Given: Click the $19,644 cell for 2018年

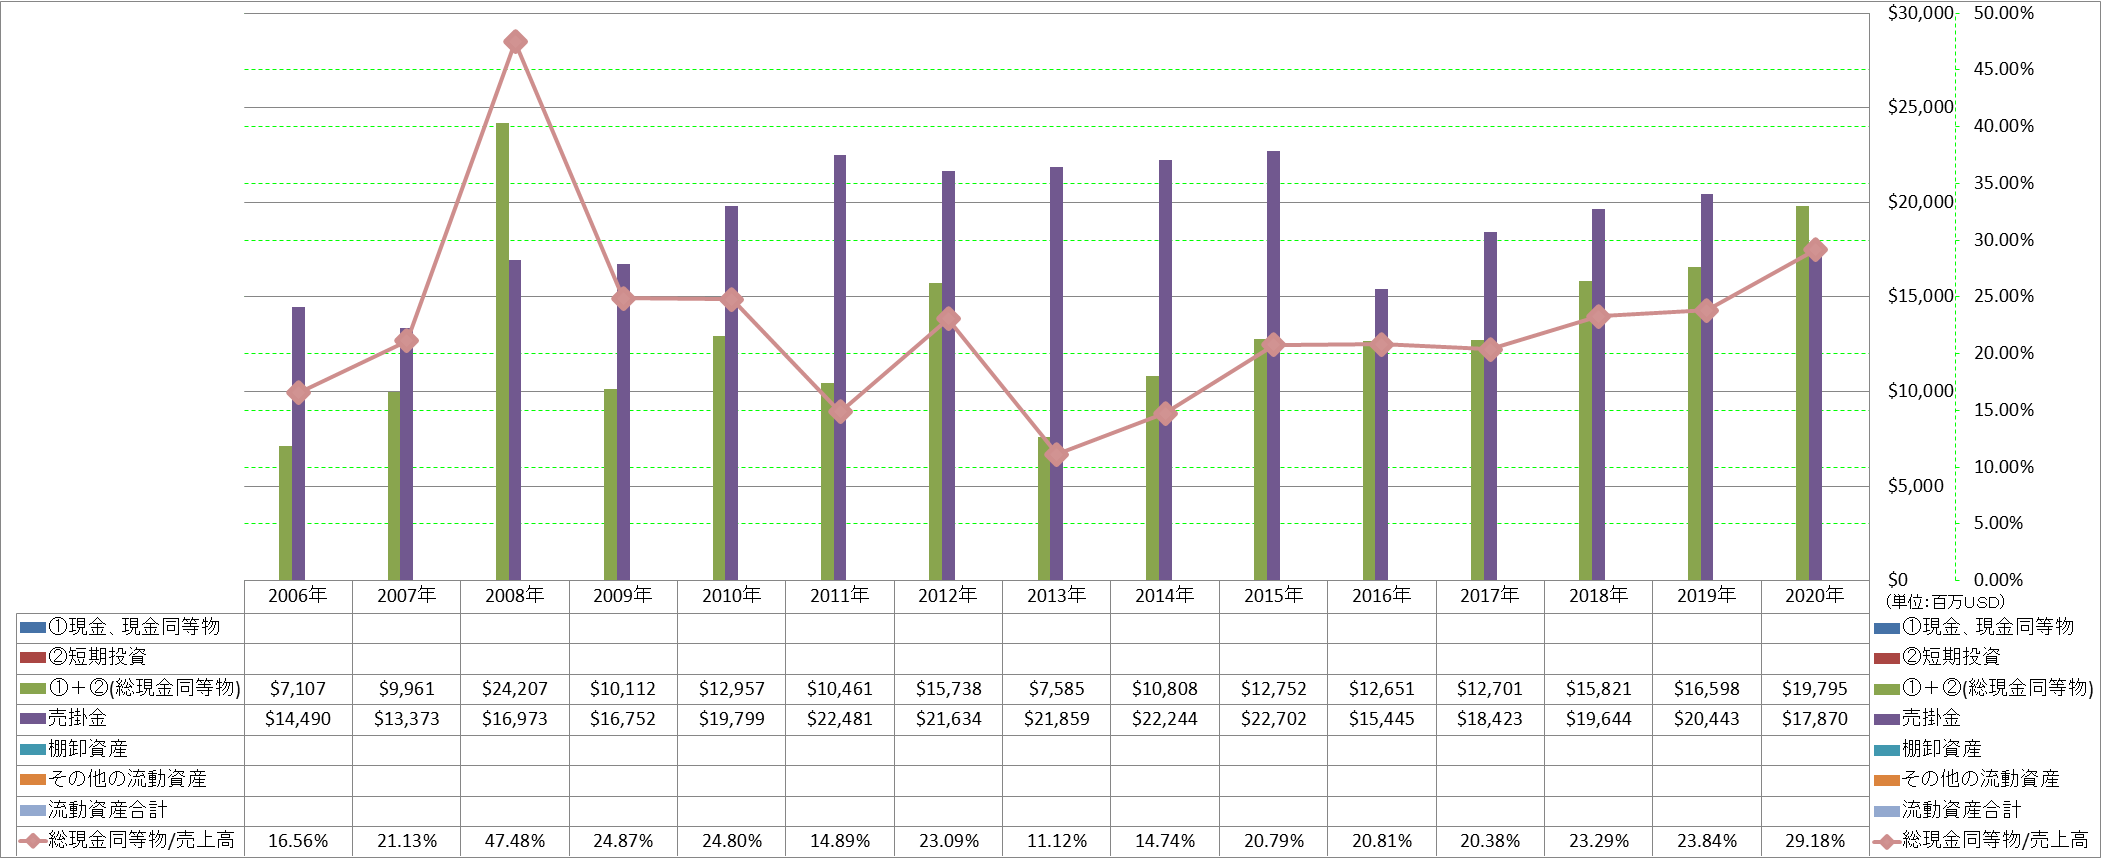Looking at the screenshot, I should point(1598,719).
